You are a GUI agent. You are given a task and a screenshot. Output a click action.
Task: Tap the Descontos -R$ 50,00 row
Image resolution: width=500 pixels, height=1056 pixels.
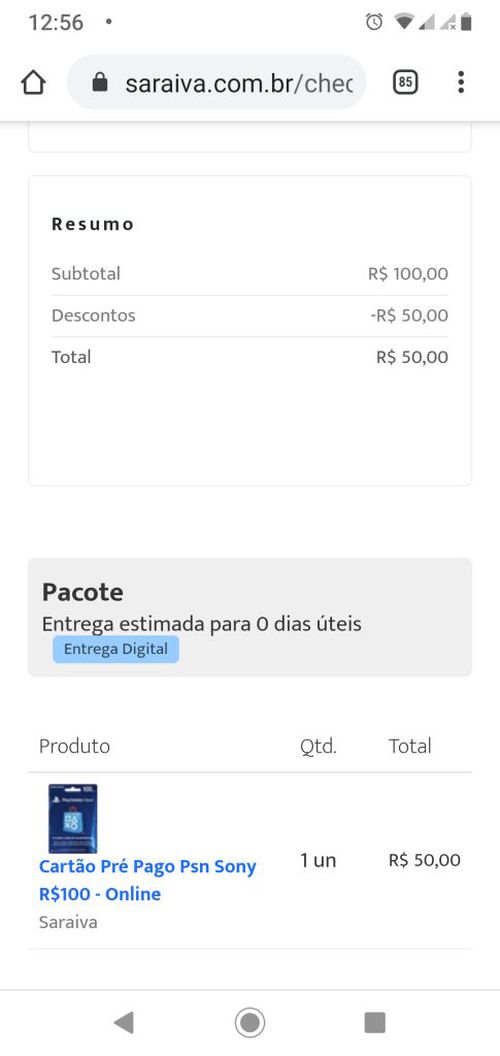click(x=250, y=315)
